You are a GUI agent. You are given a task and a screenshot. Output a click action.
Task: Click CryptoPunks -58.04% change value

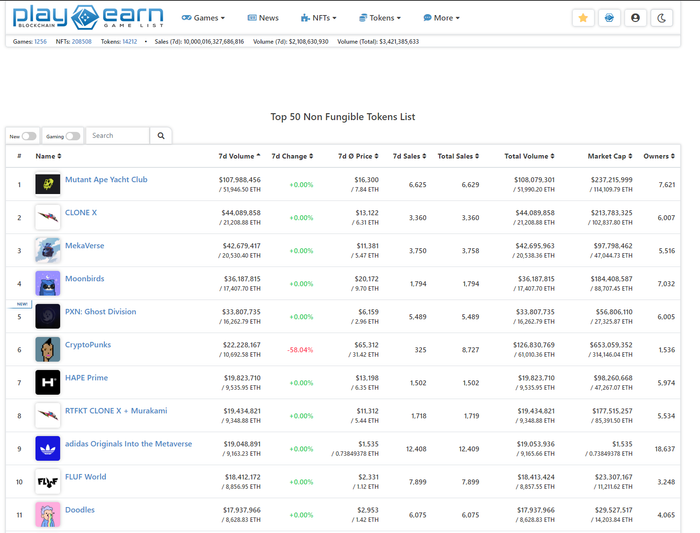click(300, 350)
